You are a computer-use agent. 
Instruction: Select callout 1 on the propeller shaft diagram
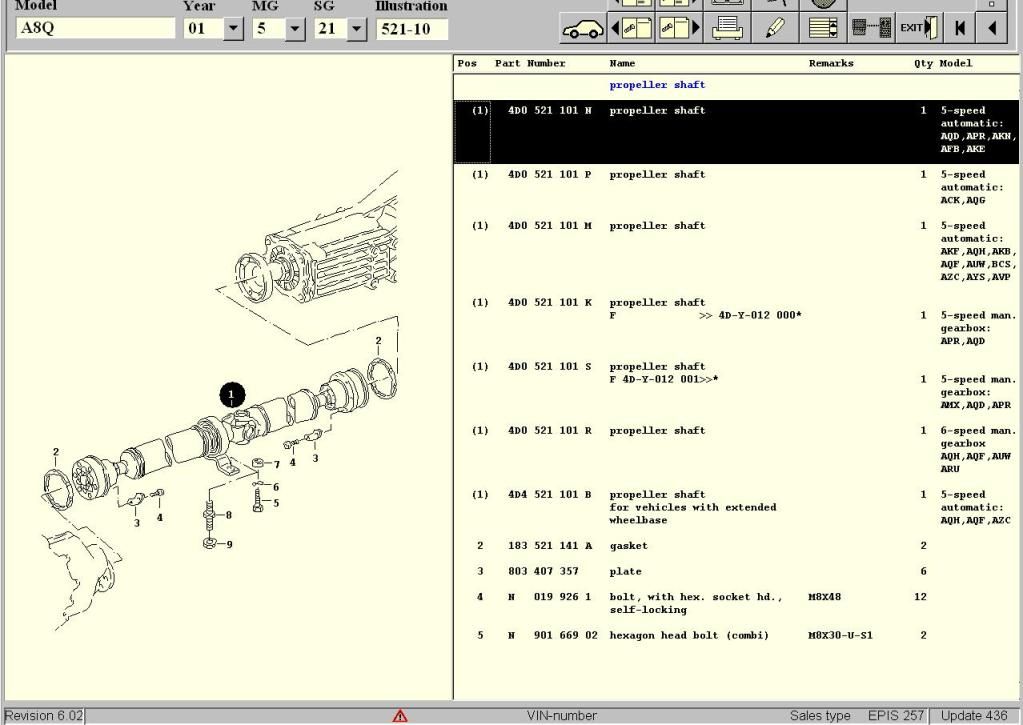(x=232, y=395)
